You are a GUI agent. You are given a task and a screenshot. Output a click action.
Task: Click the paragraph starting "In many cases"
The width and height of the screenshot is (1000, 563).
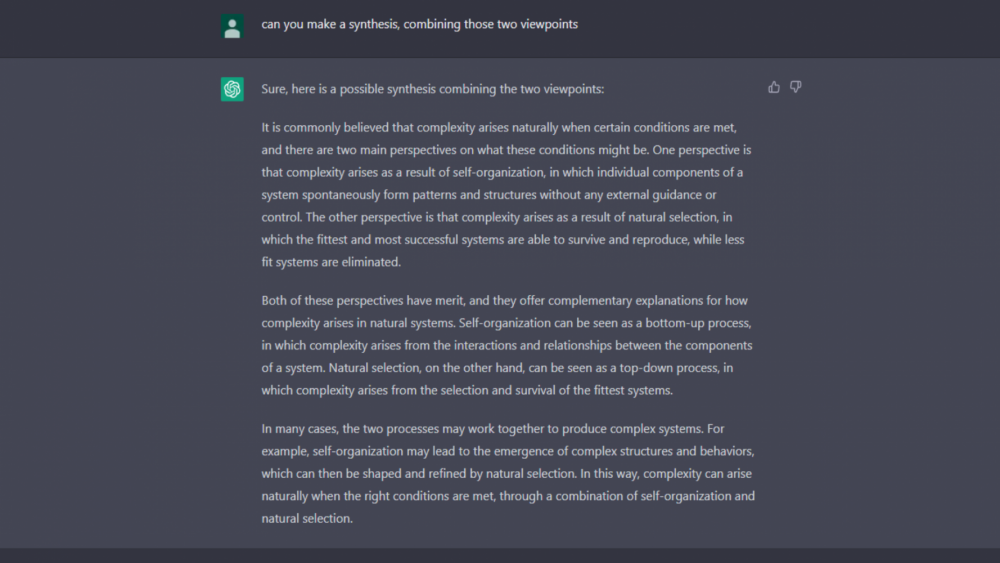pyautogui.click(x=508, y=473)
